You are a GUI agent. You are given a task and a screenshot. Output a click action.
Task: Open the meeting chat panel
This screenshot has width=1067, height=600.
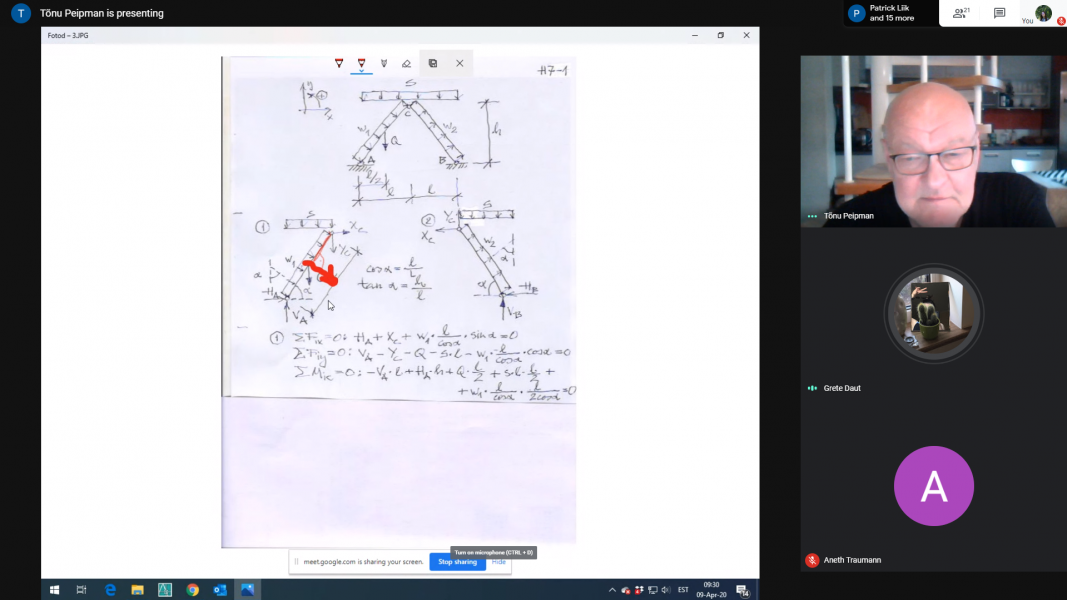(999, 13)
